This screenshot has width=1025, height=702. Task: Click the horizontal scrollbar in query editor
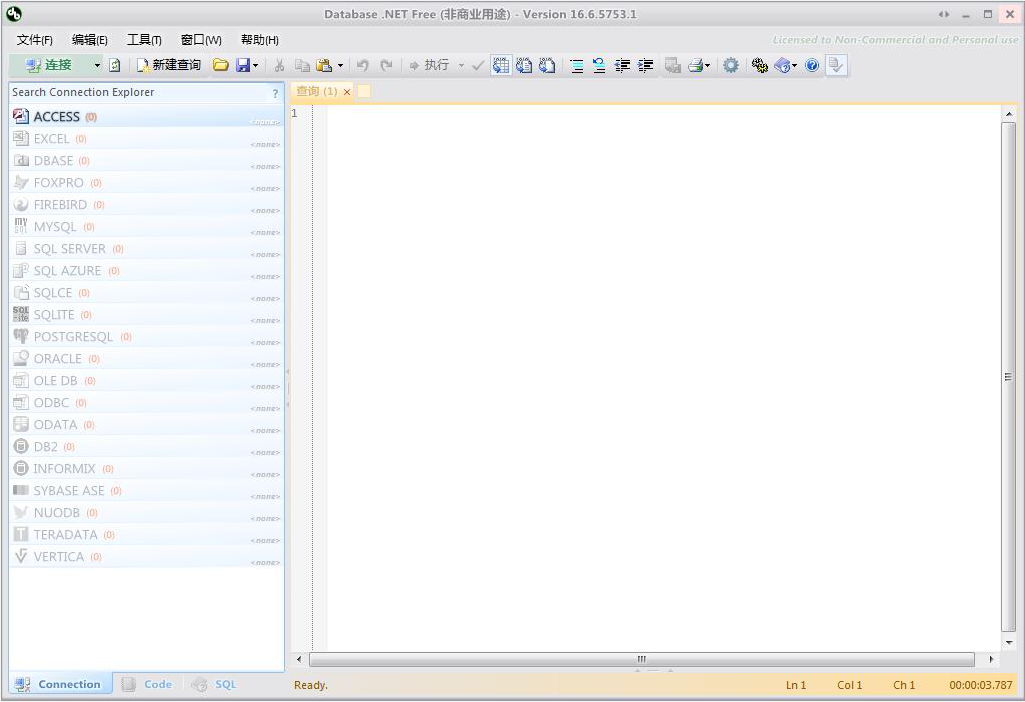(x=640, y=660)
